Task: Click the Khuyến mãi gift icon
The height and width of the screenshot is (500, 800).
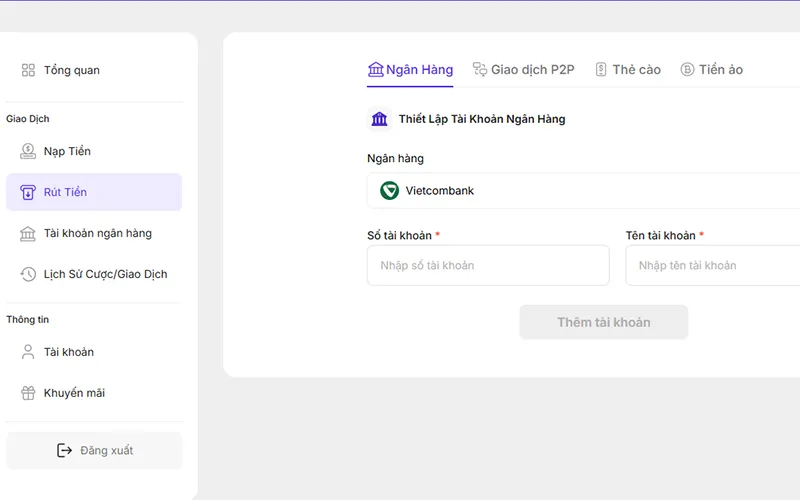Action: pos(28,393)
